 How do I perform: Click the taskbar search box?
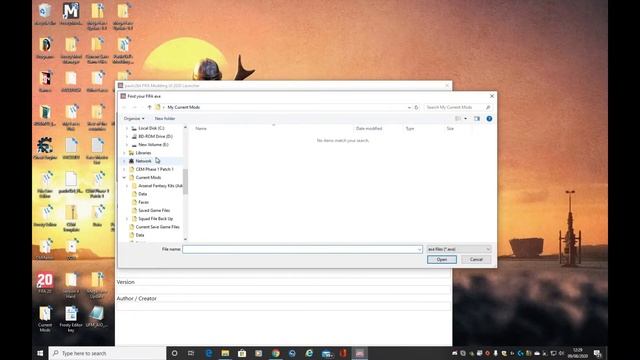point(107,353)
